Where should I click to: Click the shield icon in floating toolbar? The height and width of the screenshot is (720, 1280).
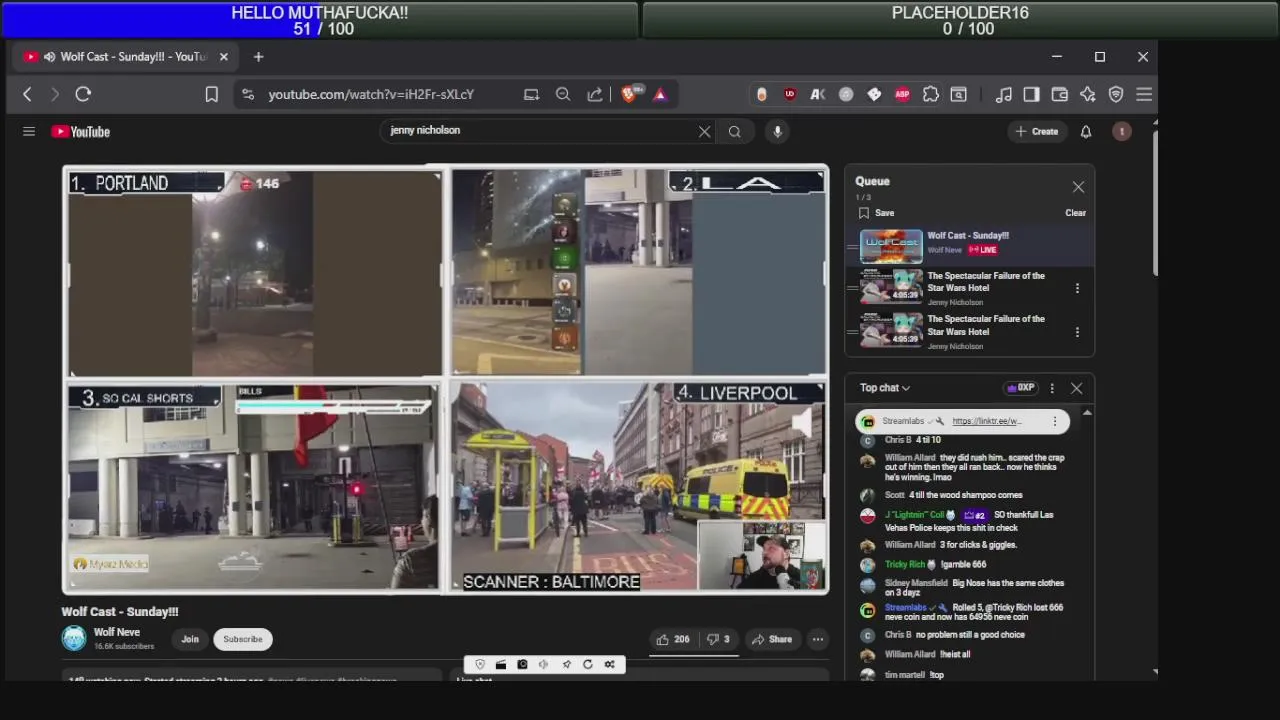tap(480, 665)
